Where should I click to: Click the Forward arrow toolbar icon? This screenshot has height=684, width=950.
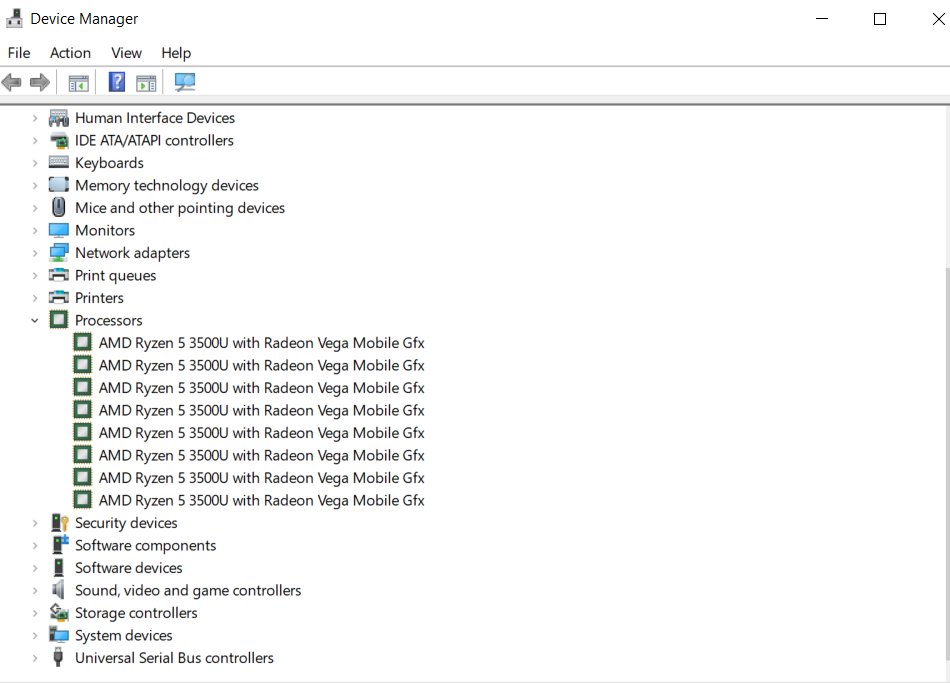tap(40, 82)
